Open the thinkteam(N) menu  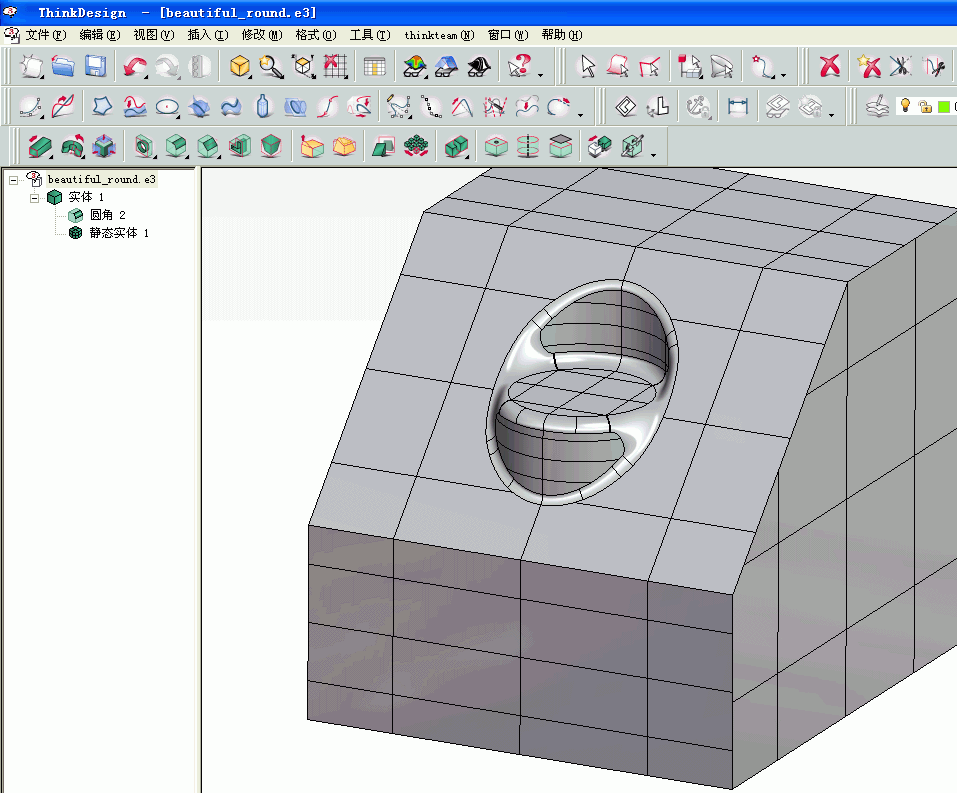tap(439, 35)
